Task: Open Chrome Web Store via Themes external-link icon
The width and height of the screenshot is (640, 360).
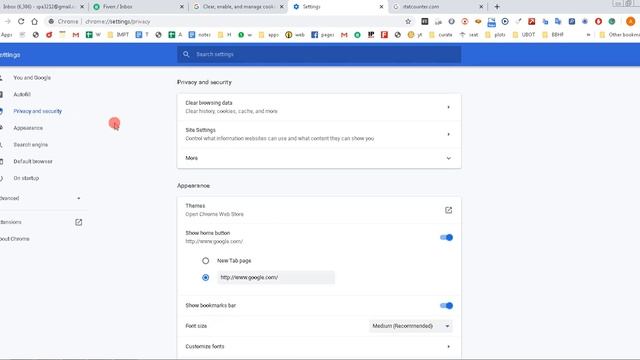Action: (448, 210)
